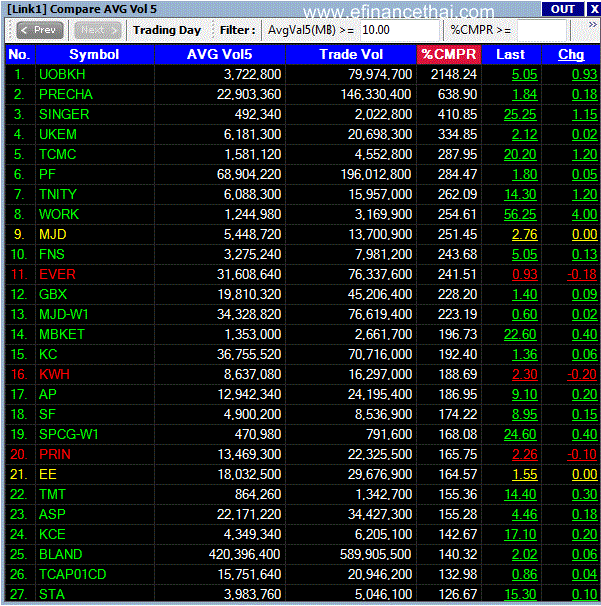Open SINGER last price 25.25 link

(520, 115)
